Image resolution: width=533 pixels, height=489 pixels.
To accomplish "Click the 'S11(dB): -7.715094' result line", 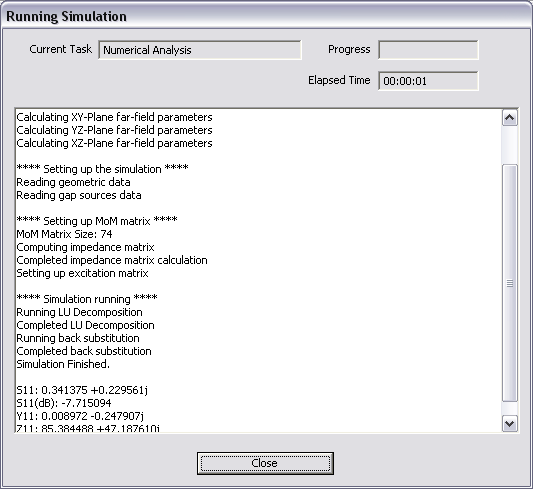I will [x=64, y=403].
